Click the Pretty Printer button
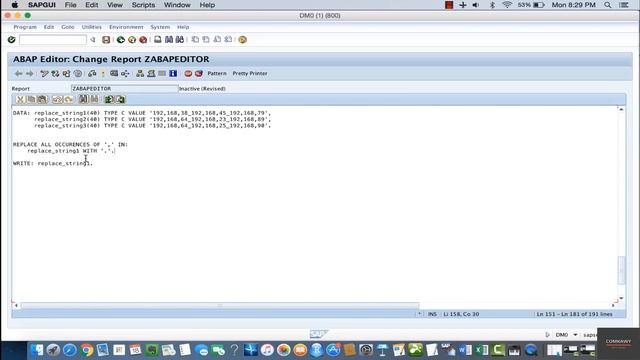Screen dimensions: 640x360 [x=250, y=73]
